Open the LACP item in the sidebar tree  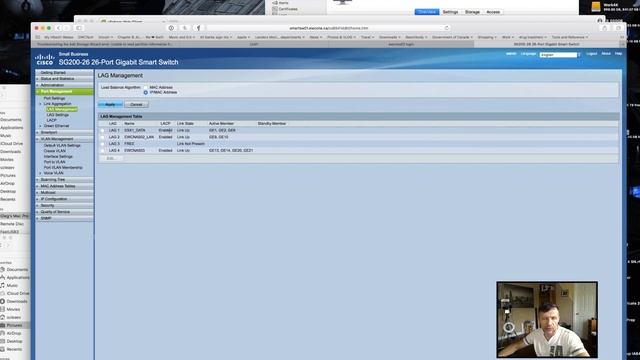[51, 120]
